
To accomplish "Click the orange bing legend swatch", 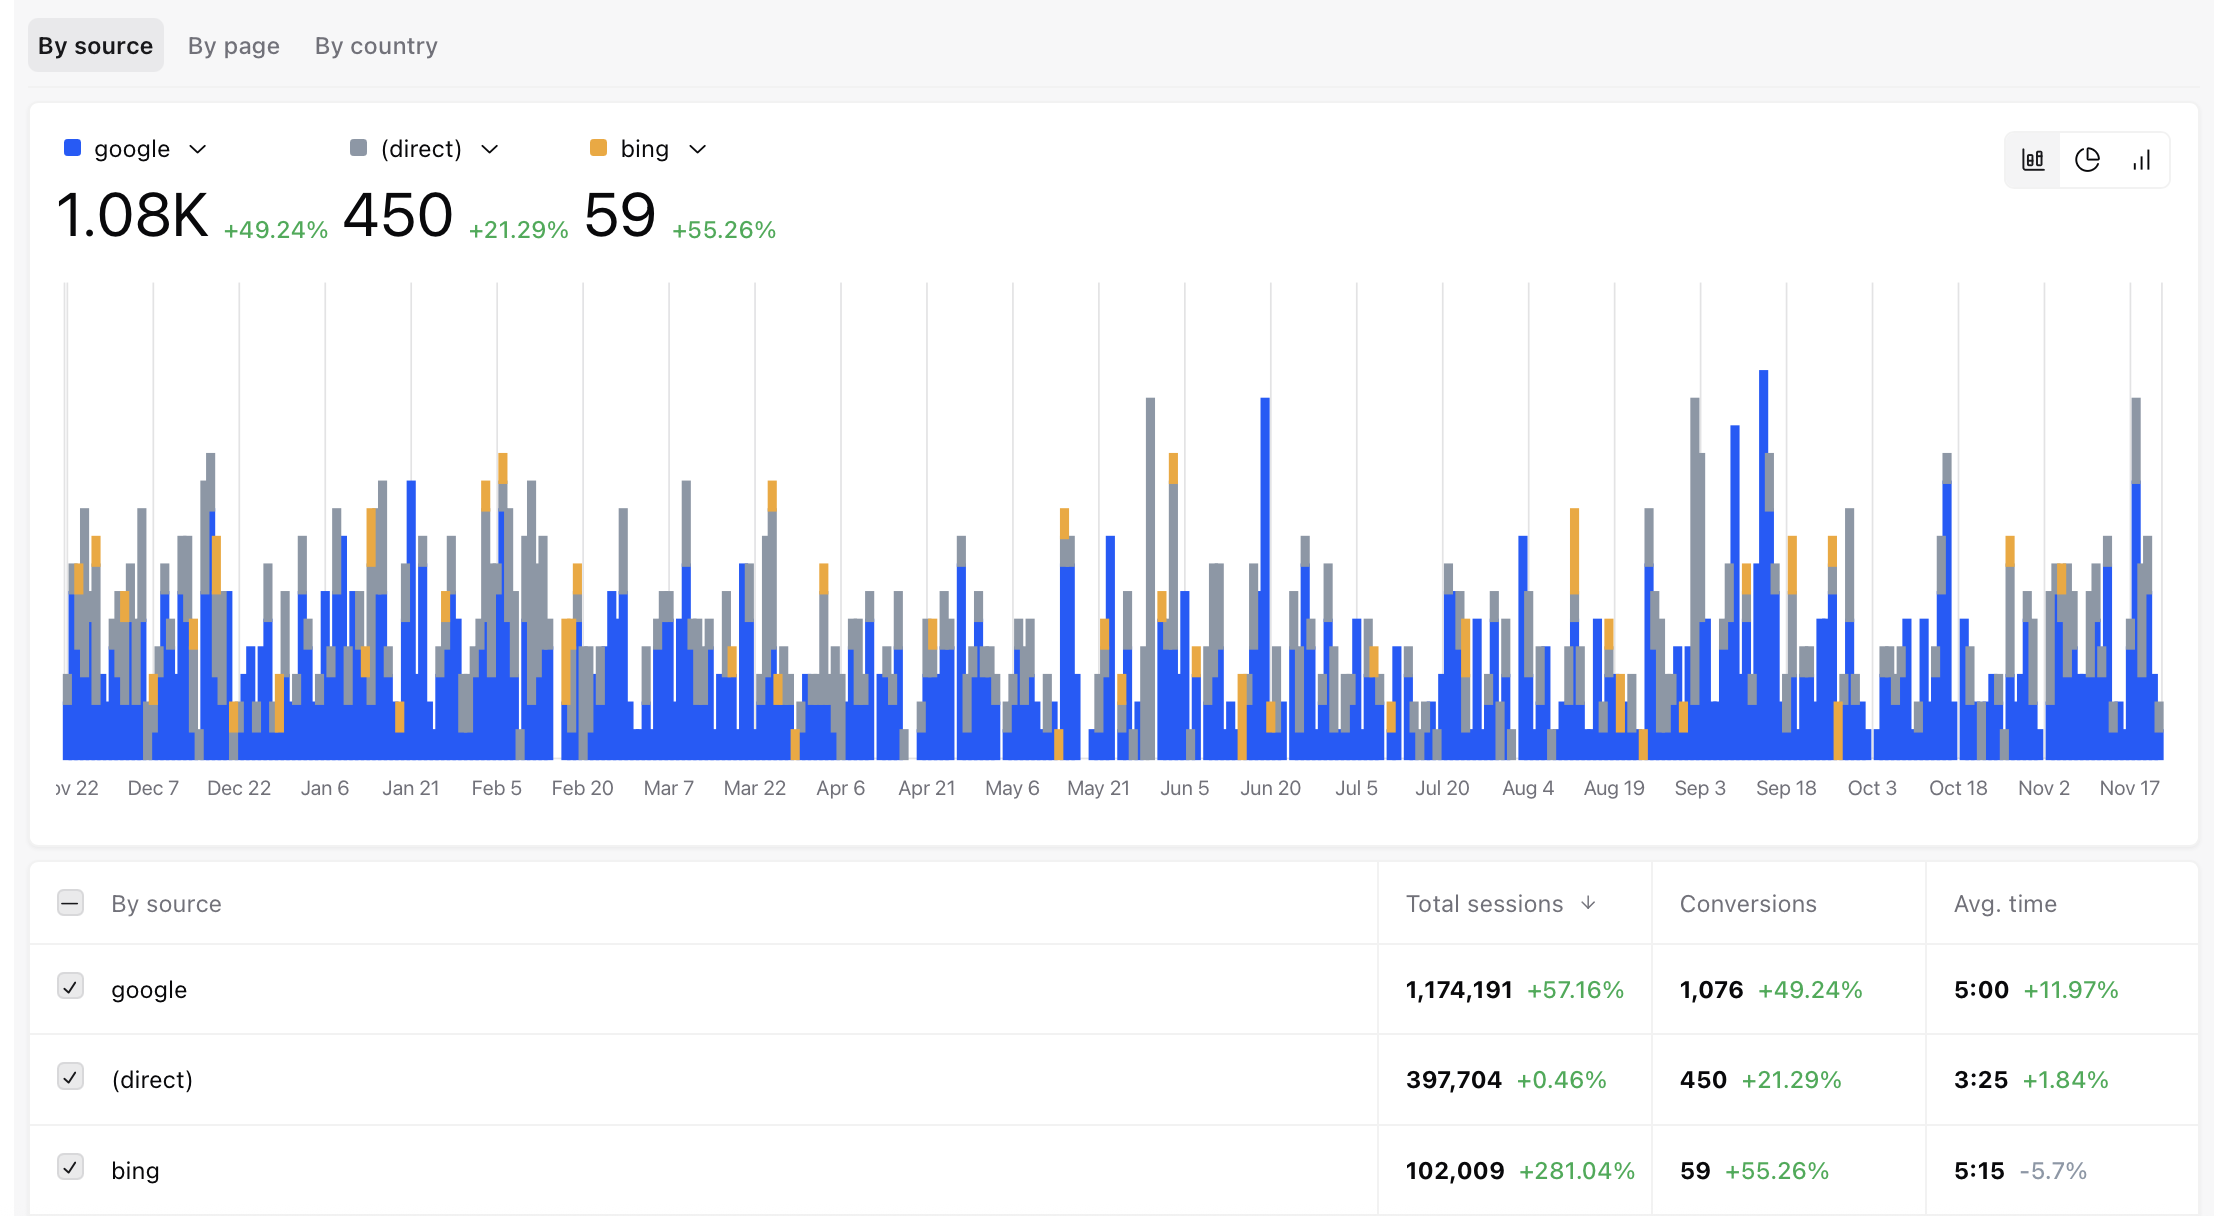I will (x=598, y=148).
